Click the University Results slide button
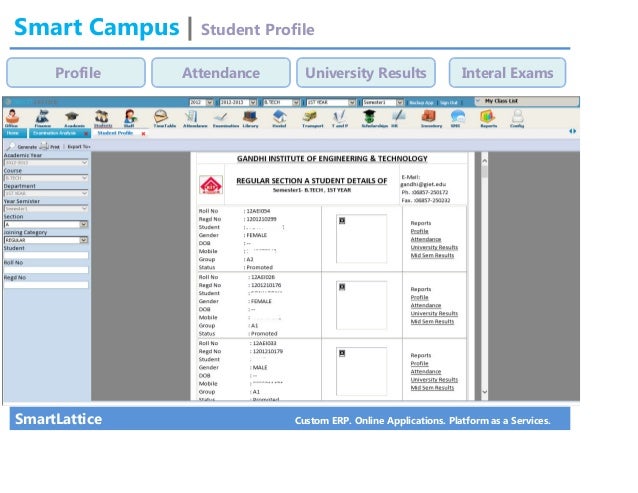The image size is (638, 493). coord(366,72)
